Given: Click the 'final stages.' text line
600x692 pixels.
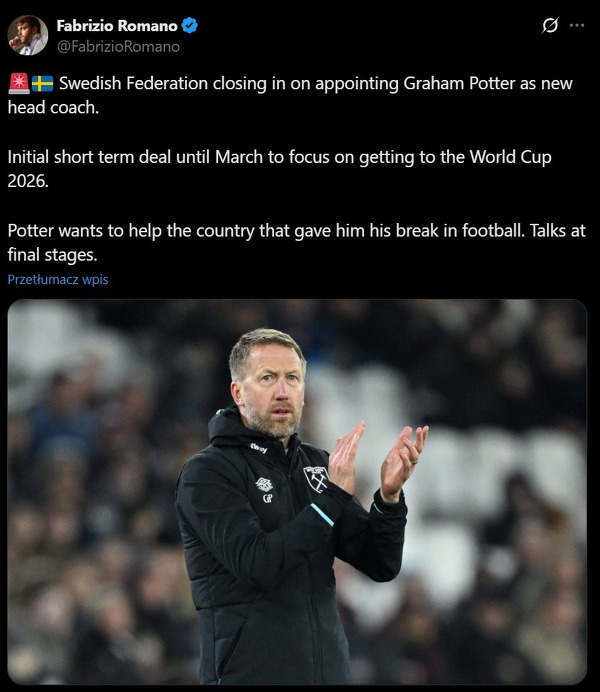Looking at the screenshot, I should 52,255.
